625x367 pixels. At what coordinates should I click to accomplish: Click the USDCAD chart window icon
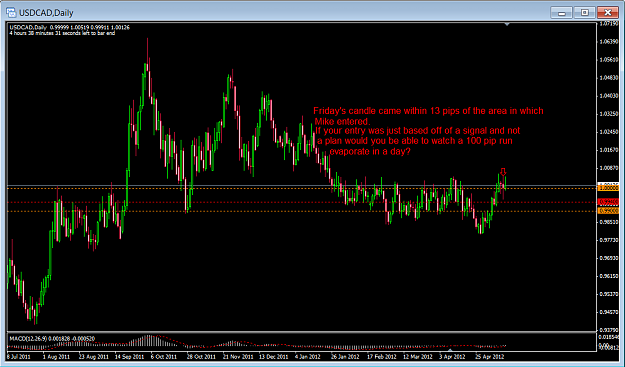click(11, 13)
